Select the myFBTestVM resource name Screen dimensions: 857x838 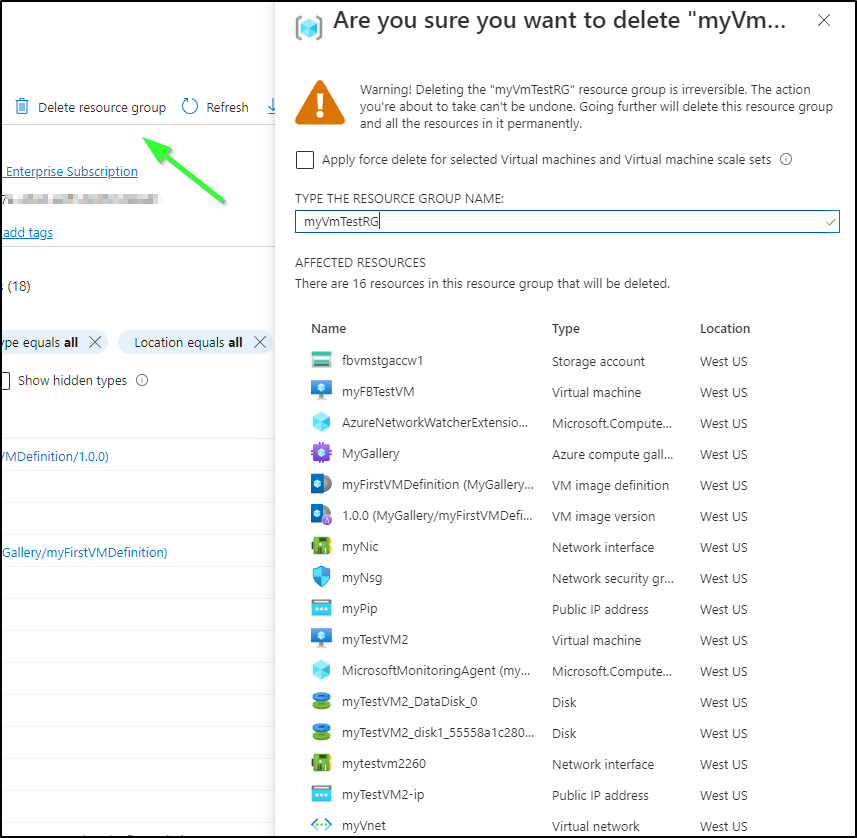(378, 391)
